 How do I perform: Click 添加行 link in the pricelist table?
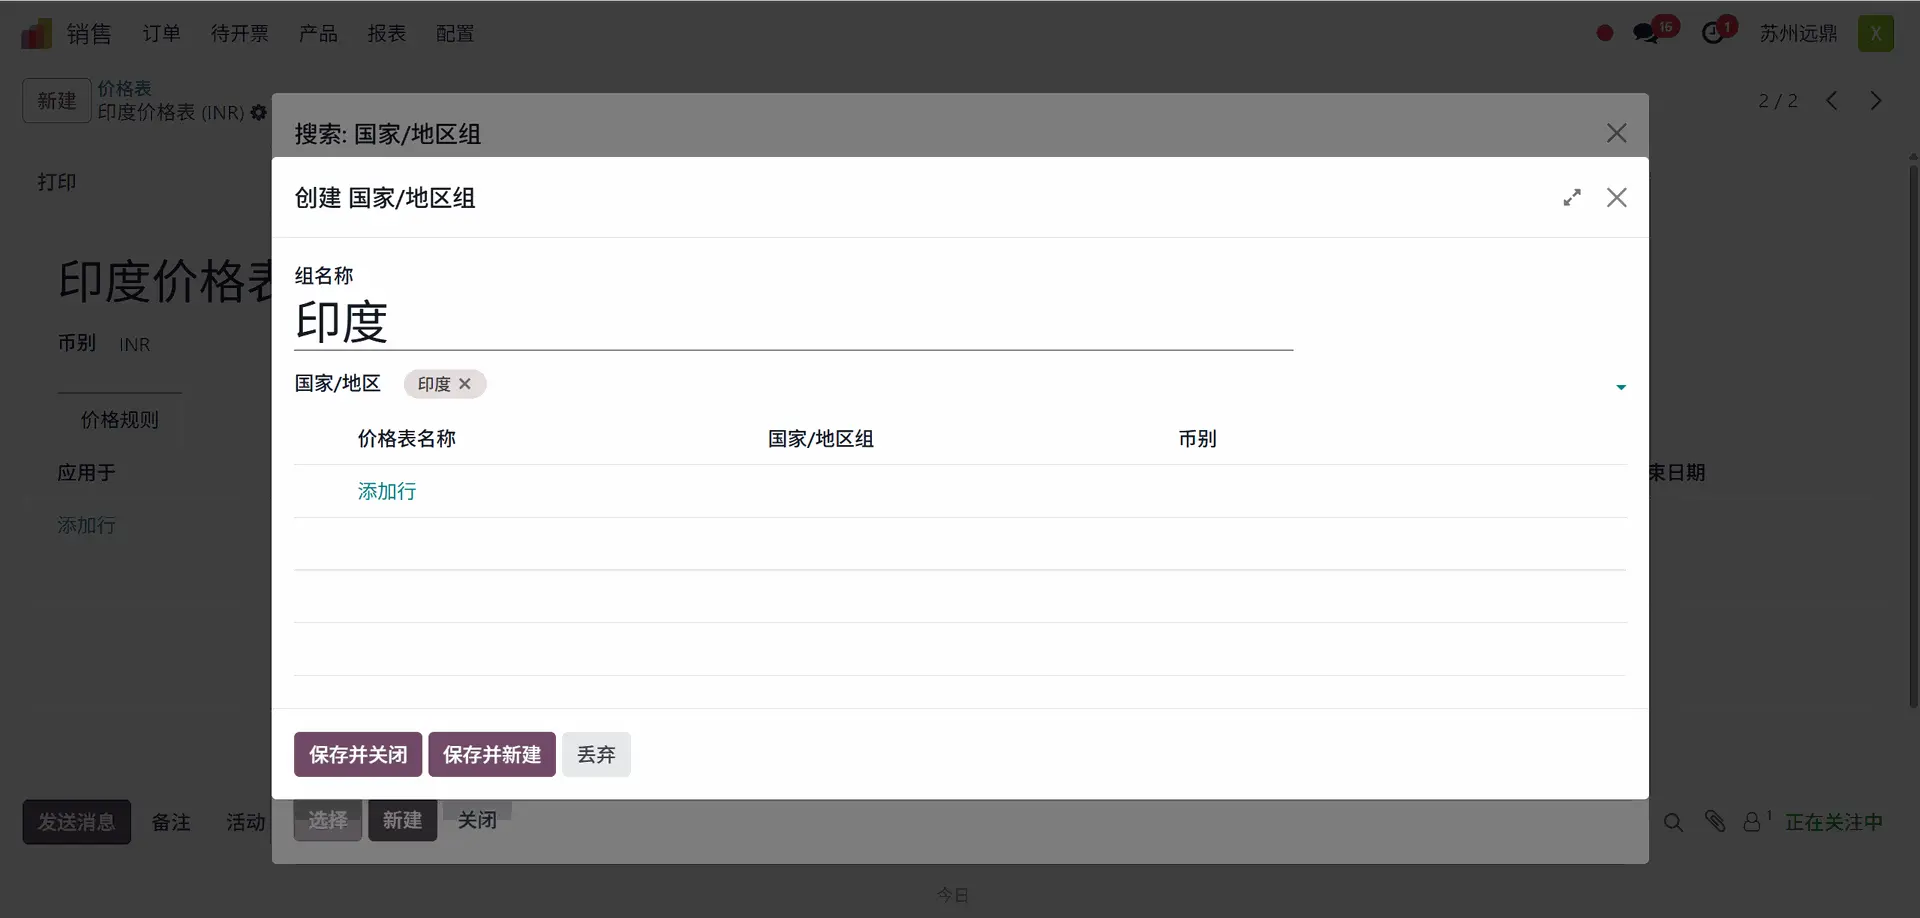point(387,492)
